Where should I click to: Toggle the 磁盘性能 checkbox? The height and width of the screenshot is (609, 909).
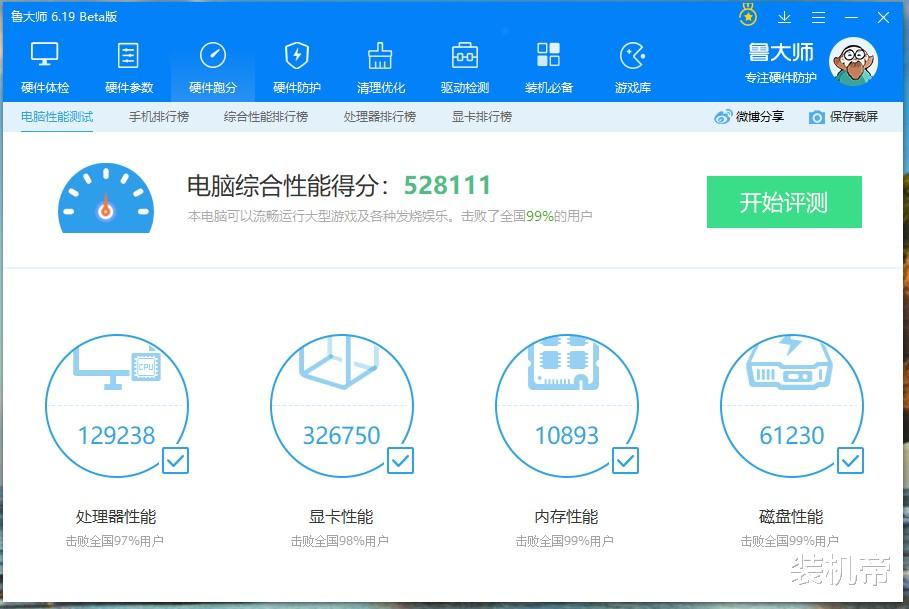850,461
